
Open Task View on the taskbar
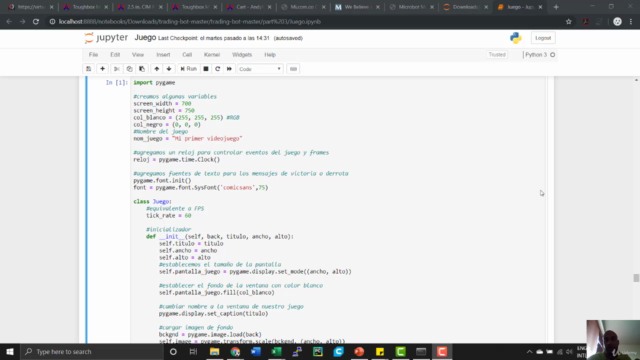pos(193,351)
